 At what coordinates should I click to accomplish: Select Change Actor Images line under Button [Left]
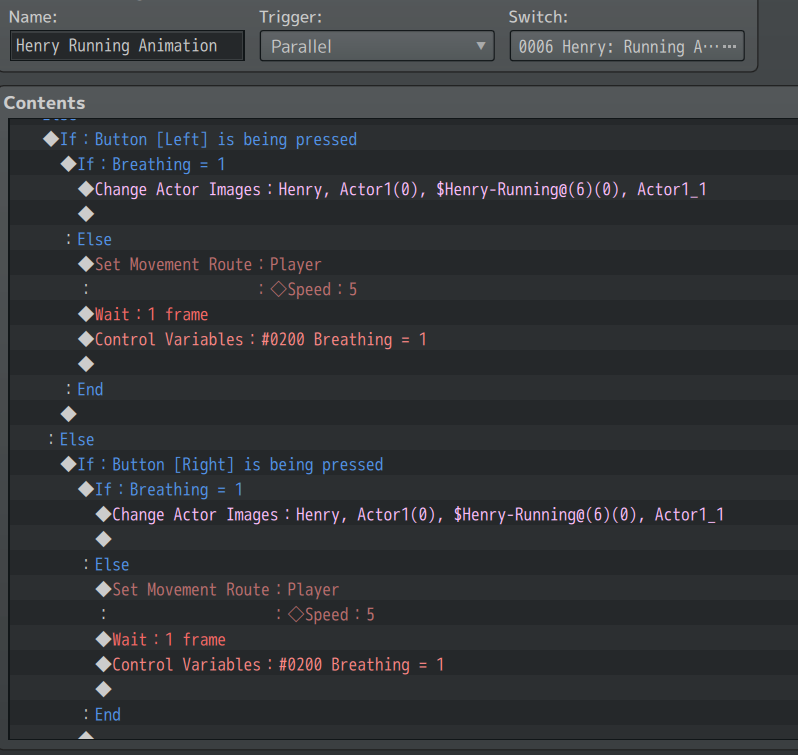point(404,189)
